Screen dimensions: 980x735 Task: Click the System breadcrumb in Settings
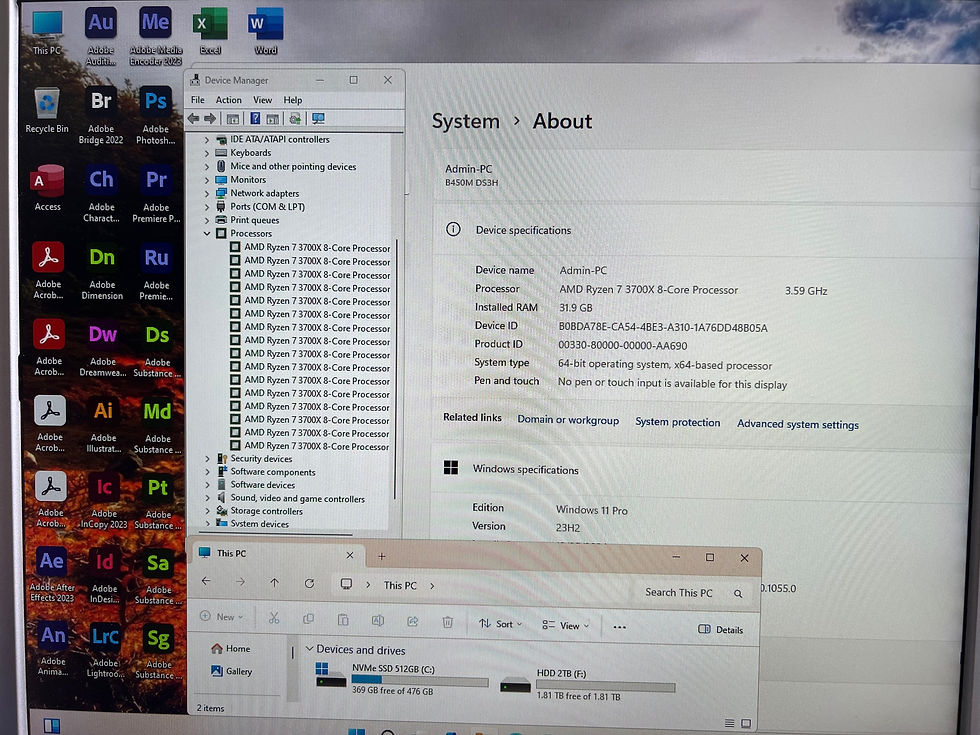coord(466,121)
